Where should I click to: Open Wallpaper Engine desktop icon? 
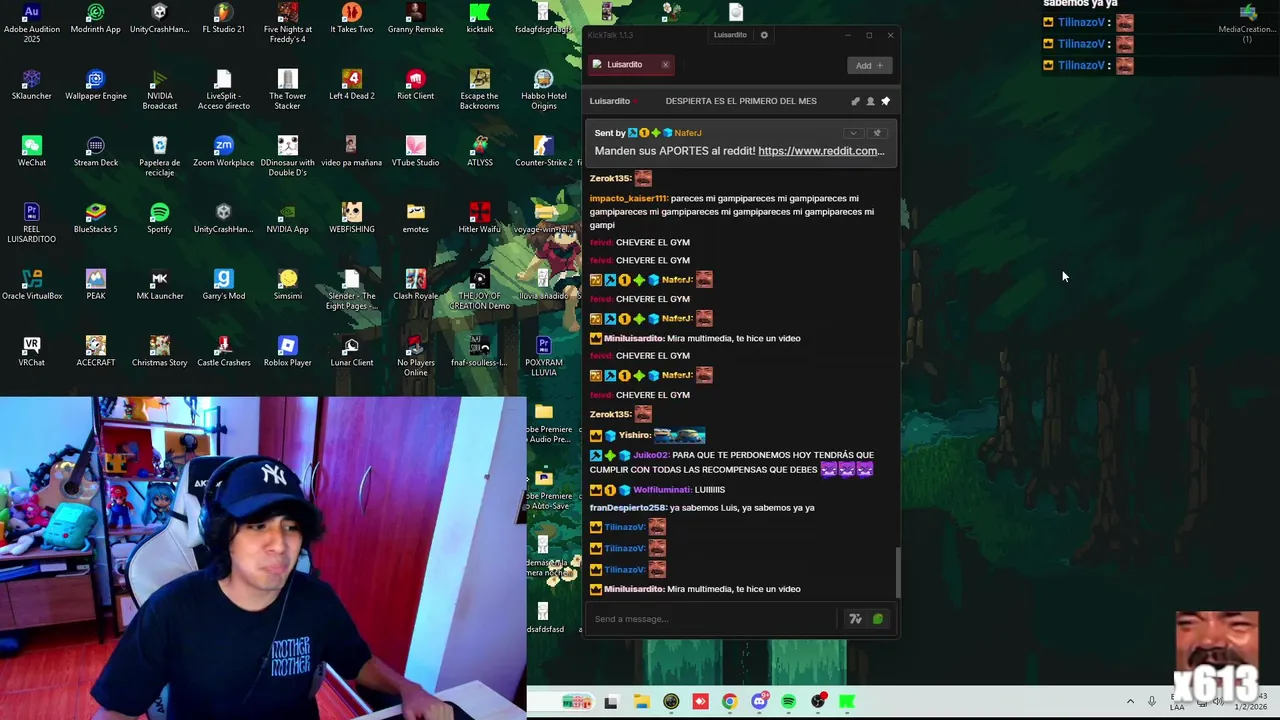pyautogui.click(x=95, y=85)
